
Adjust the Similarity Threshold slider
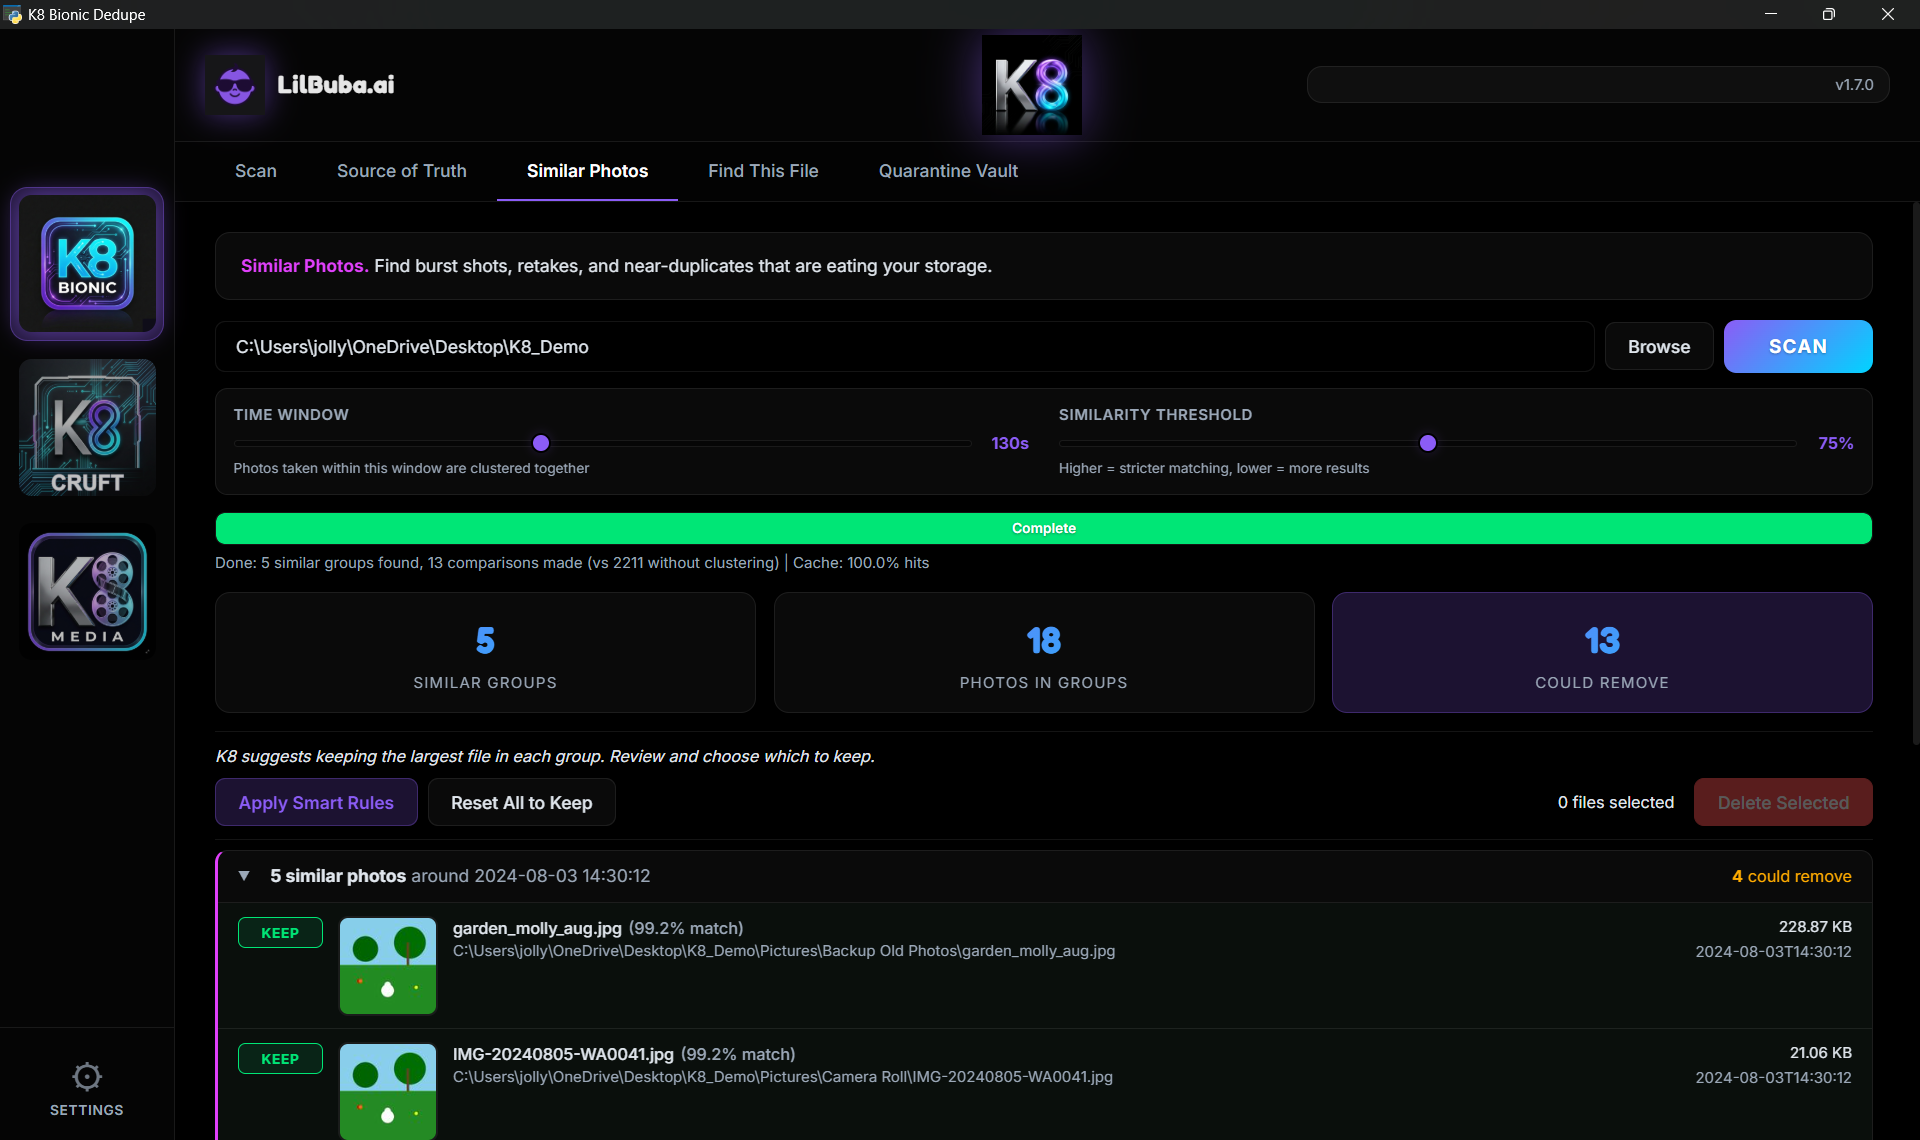(x=1428, y=442)
